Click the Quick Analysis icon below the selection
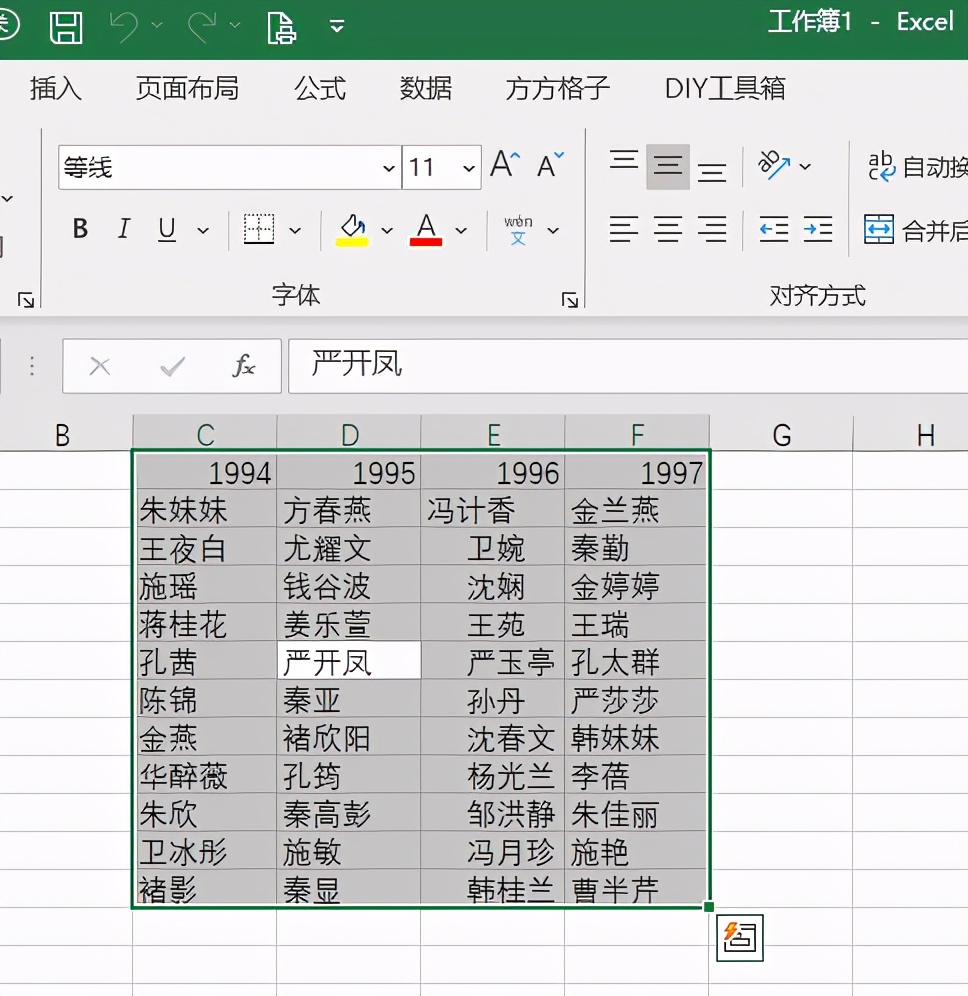Viewport: 968px width, 996px height. click(x=739, y=938)
